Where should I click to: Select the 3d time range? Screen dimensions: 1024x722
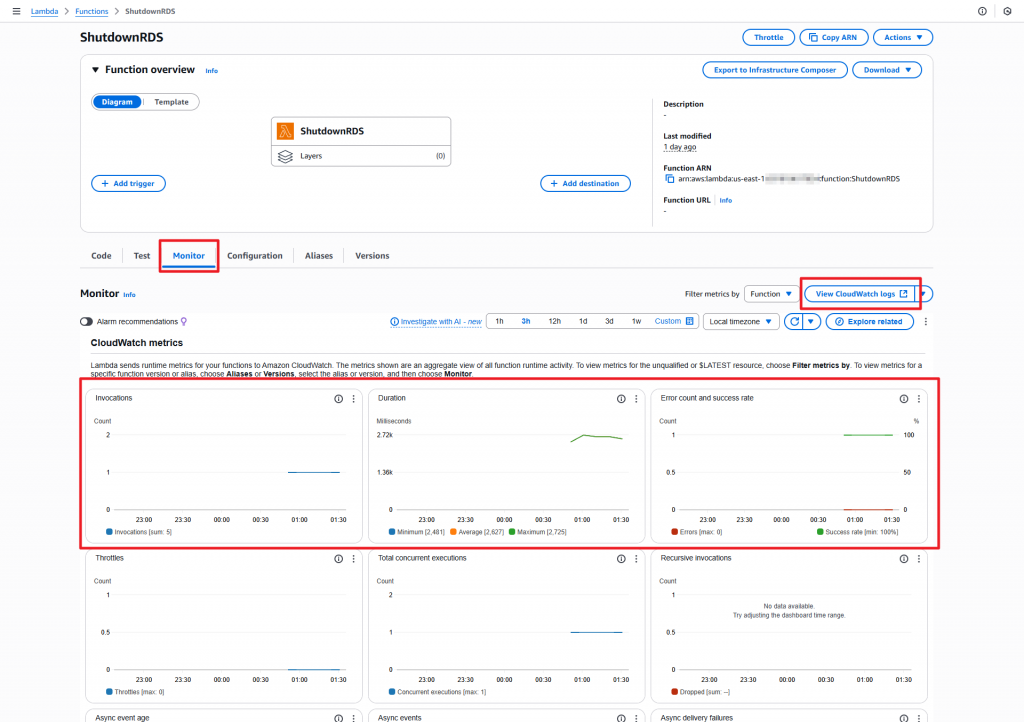click(x=609, y=322)
